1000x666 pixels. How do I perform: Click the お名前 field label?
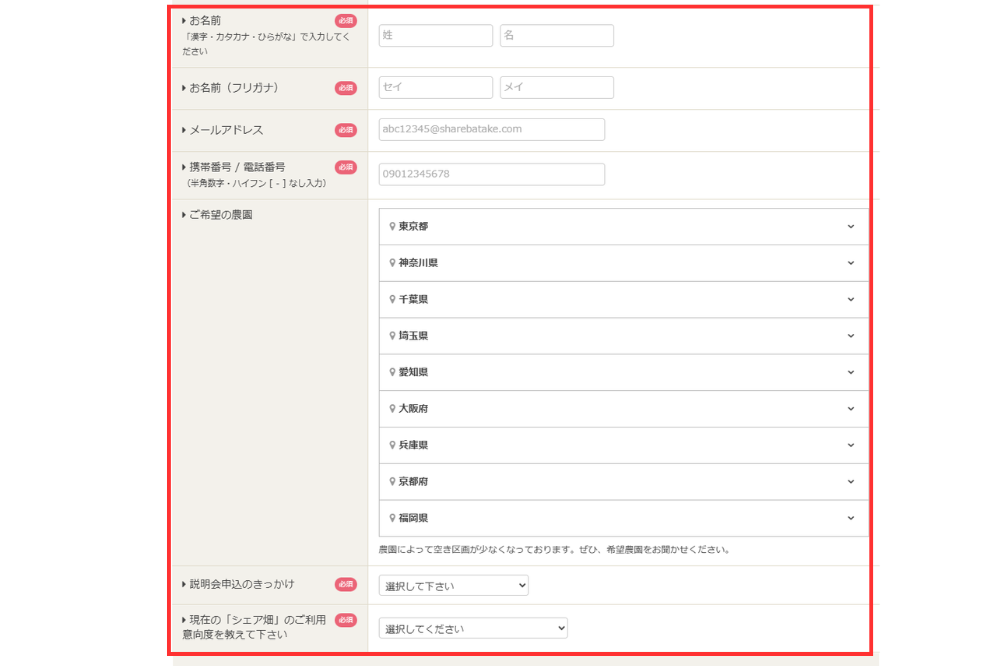click(205, 20)
